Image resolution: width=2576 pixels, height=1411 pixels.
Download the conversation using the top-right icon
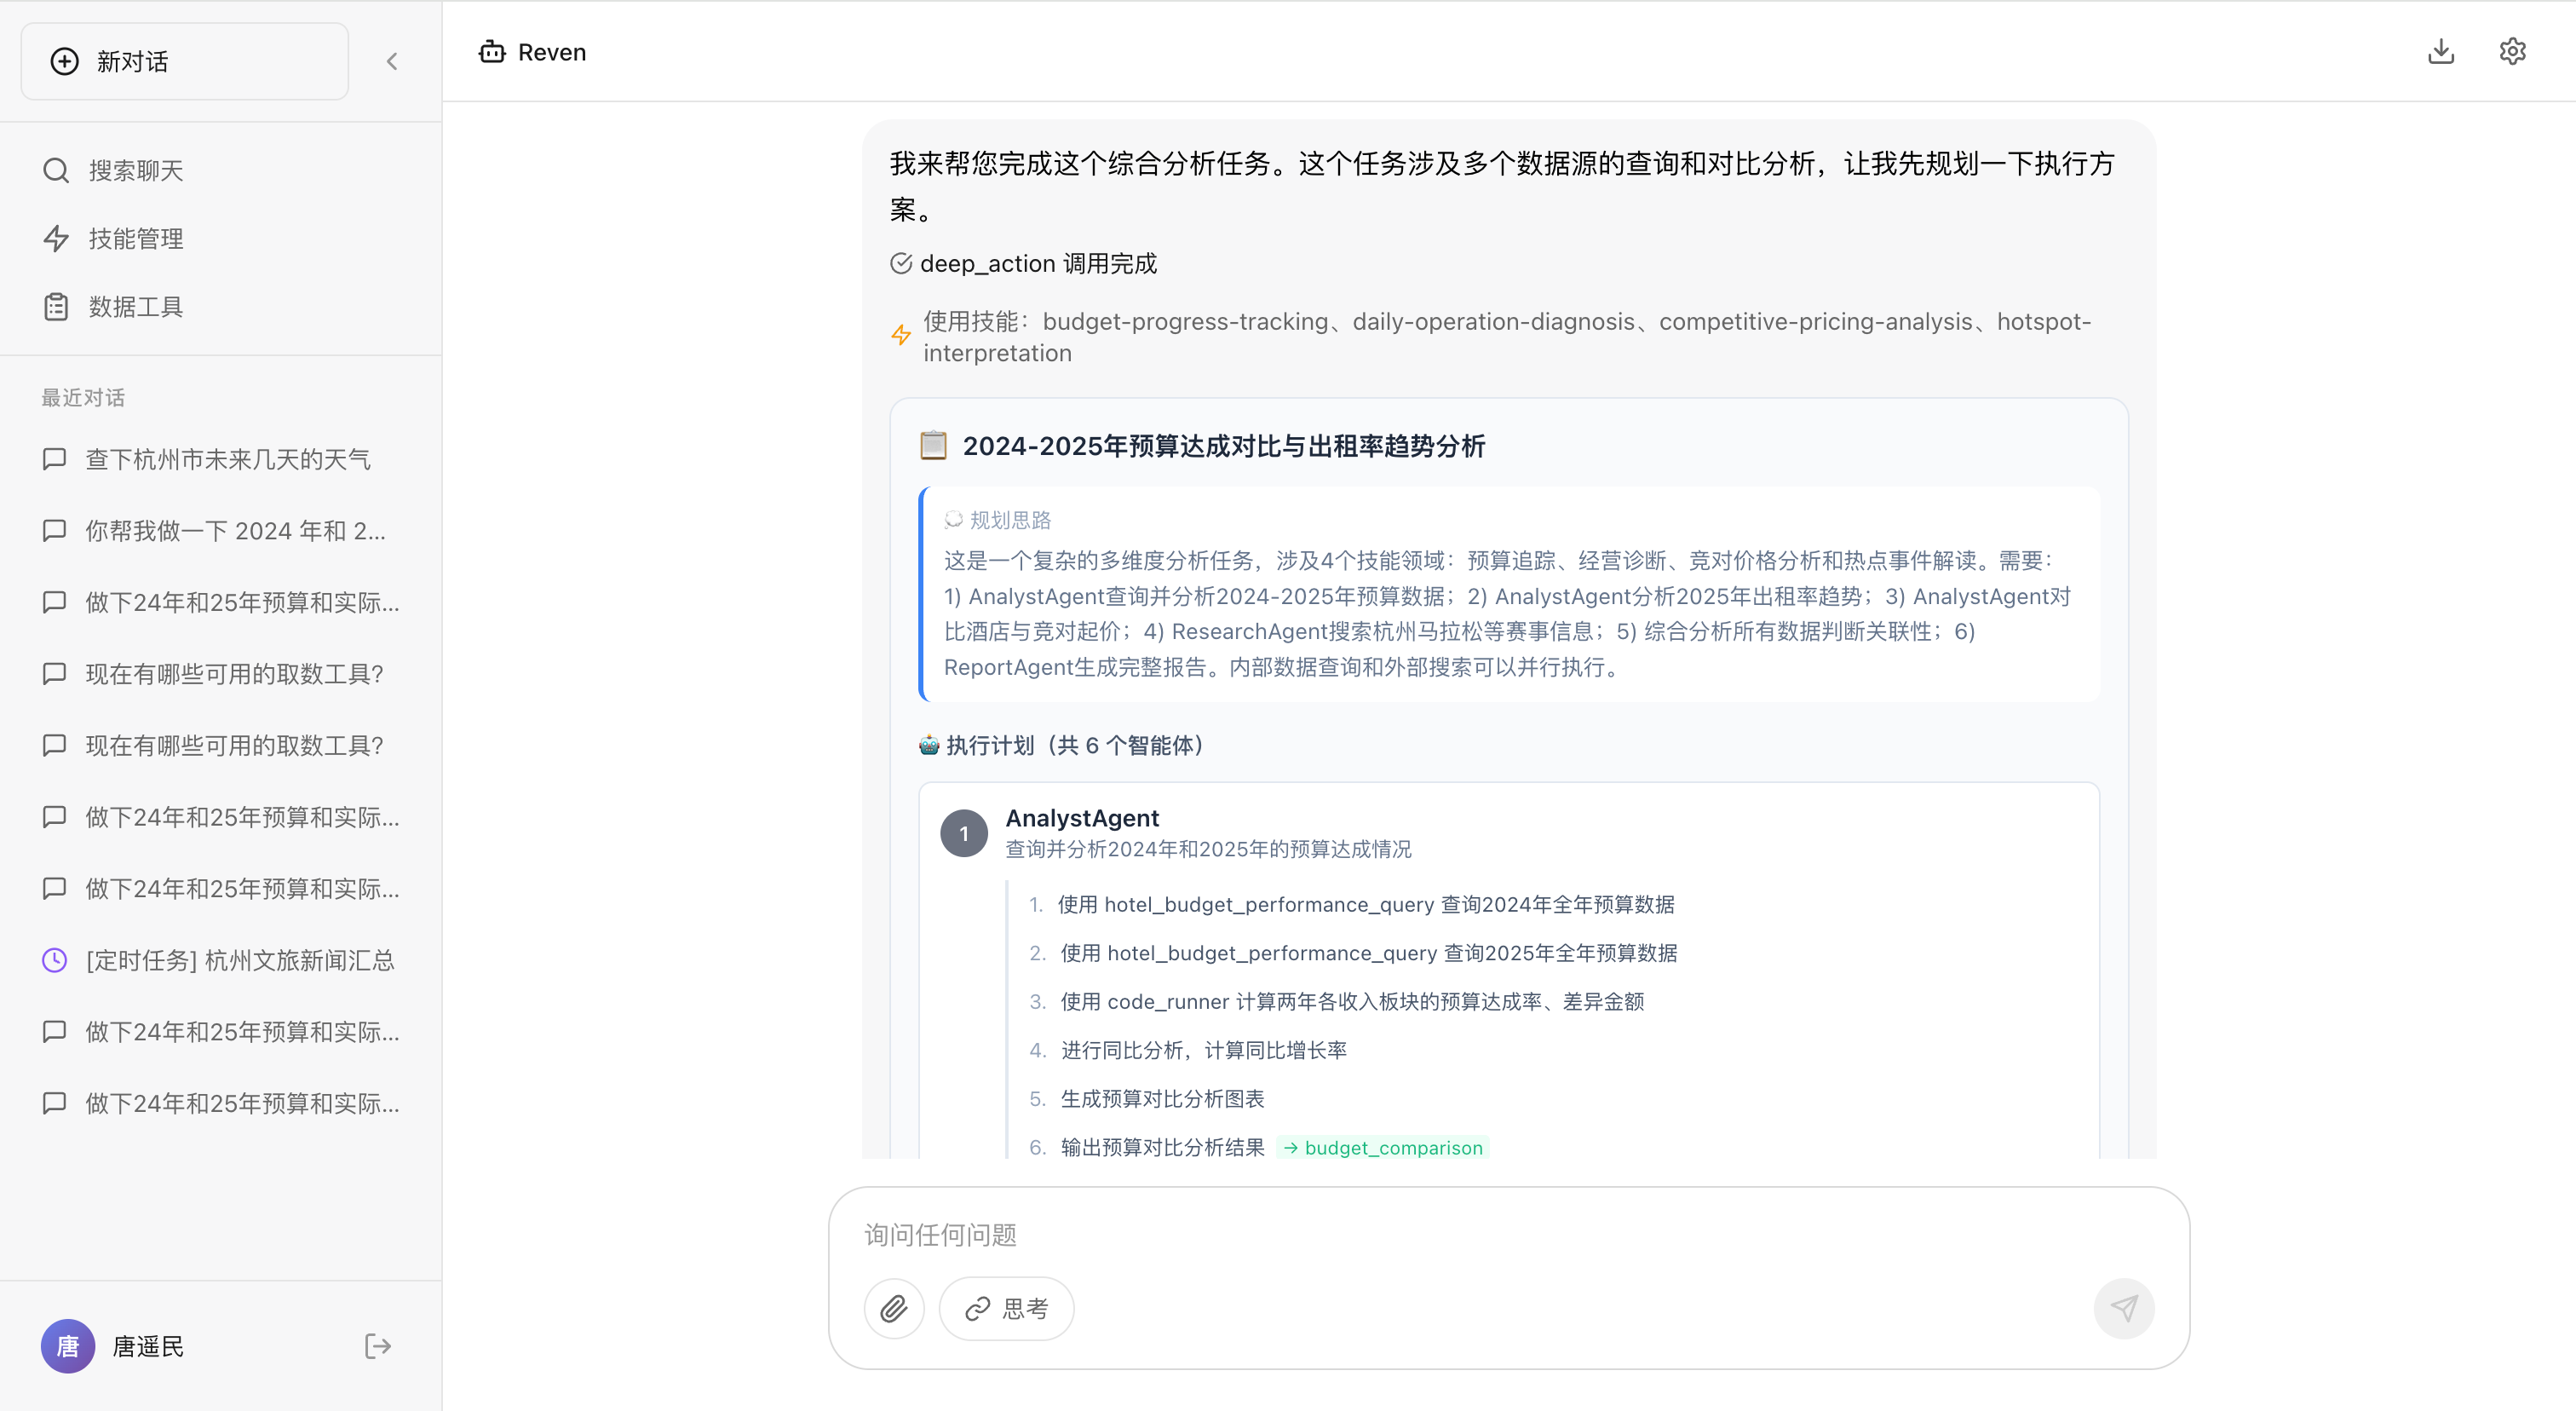point(2441,51)
